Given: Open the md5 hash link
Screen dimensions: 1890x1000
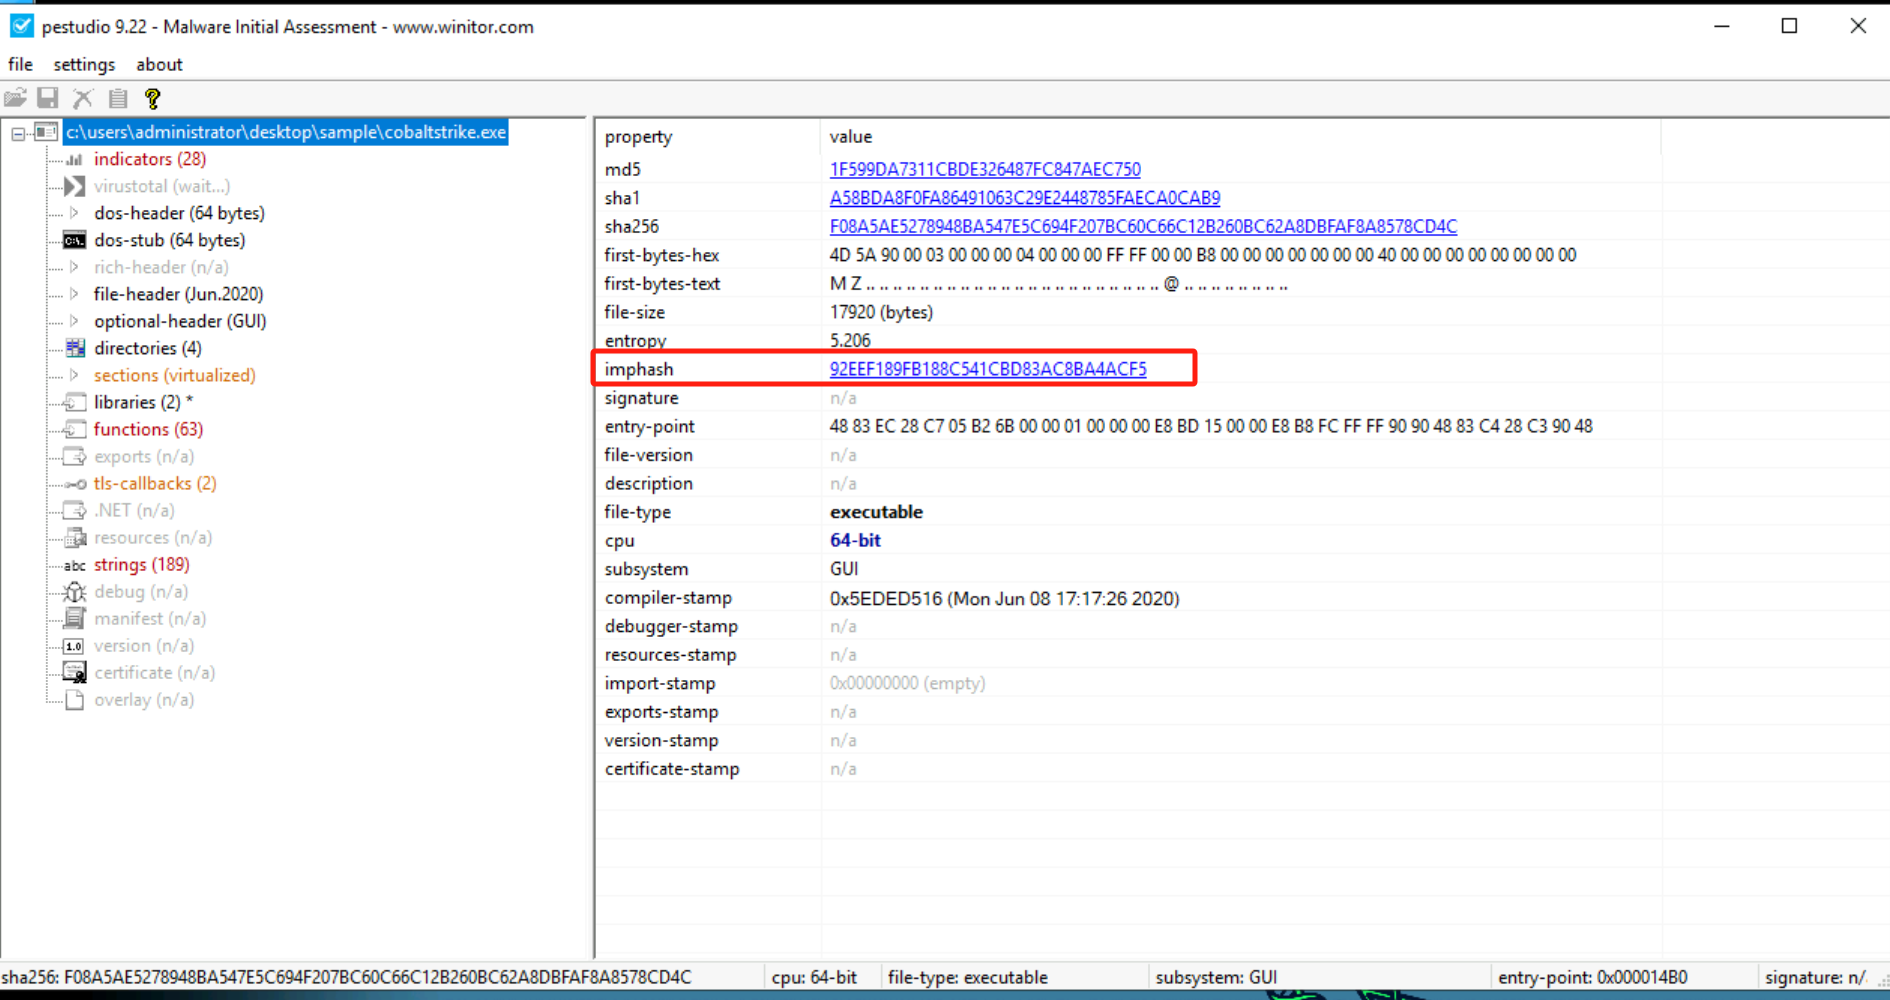Looking at the screenshot, I should tap(985, 169).
